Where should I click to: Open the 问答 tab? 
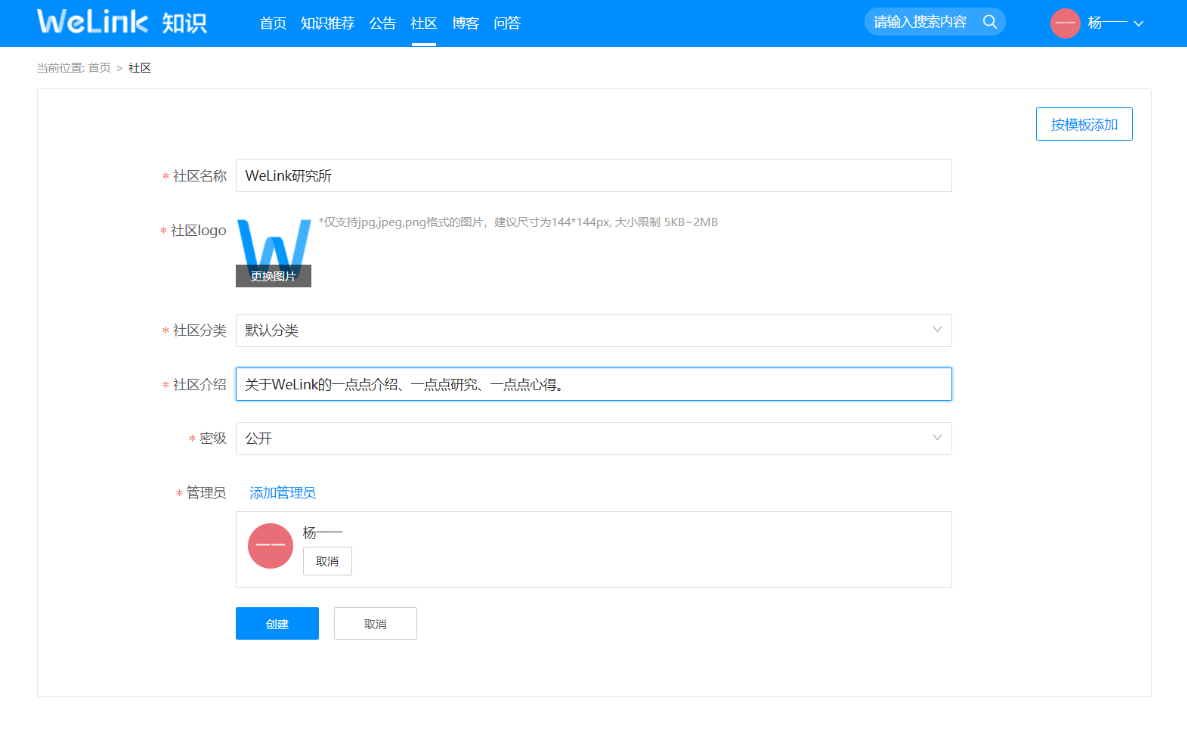pyautogui.click(x=507, y=23)
